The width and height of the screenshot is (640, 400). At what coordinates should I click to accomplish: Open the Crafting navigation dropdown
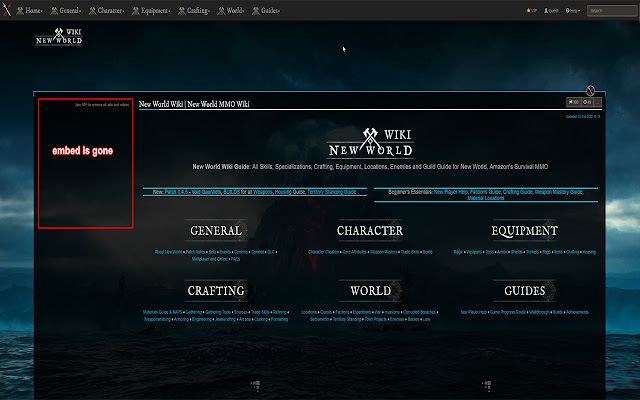tap(194, 11)
